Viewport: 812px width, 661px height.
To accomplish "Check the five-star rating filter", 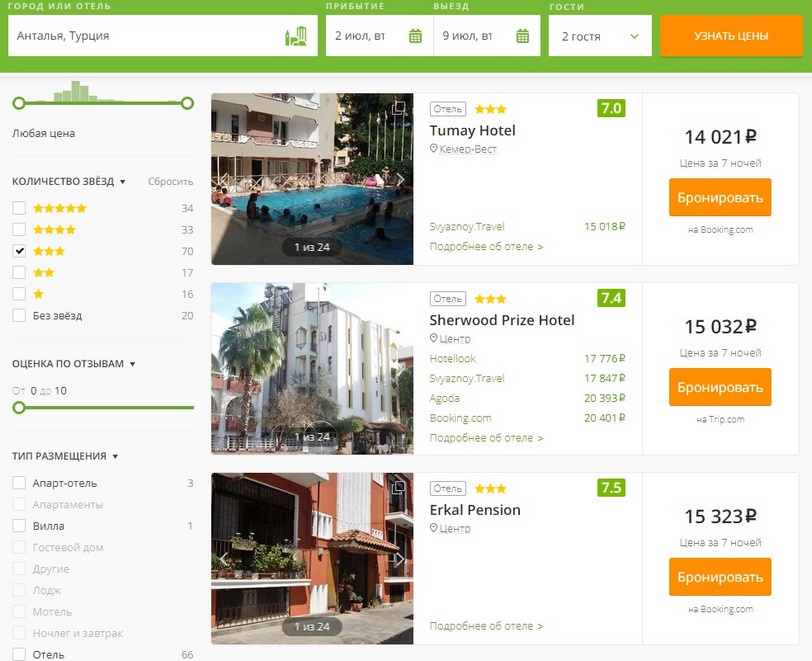I will [x=19, y=208].
